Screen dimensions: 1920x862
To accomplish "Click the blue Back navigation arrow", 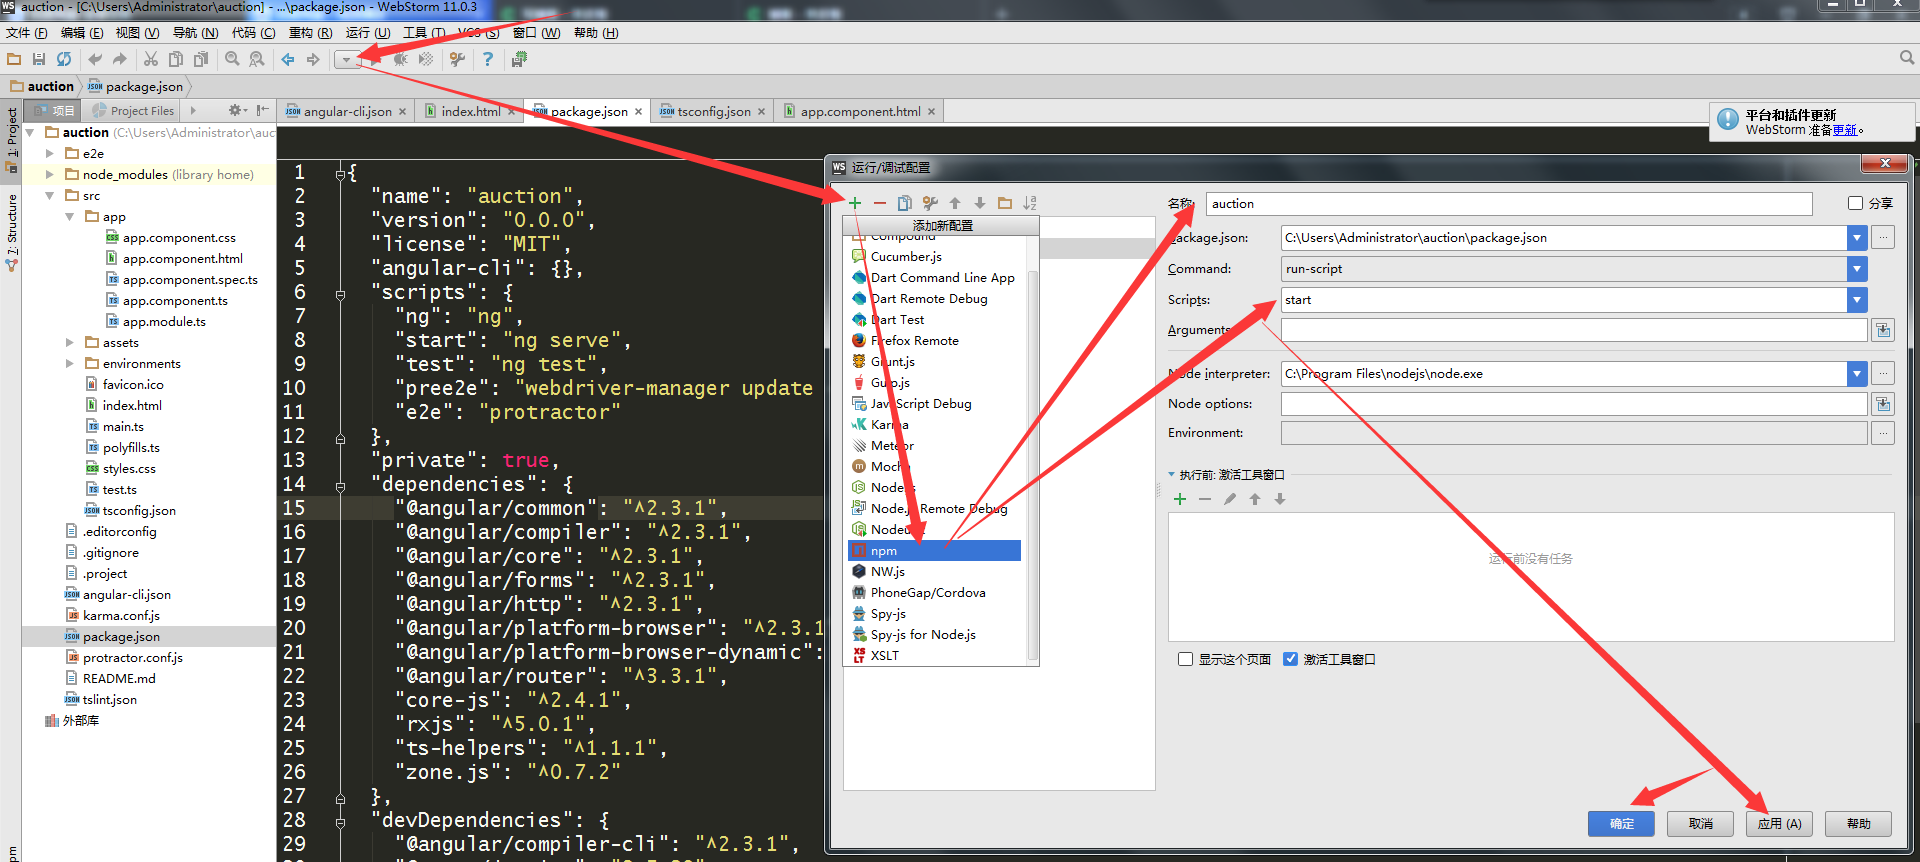I will tap(288, 59).
